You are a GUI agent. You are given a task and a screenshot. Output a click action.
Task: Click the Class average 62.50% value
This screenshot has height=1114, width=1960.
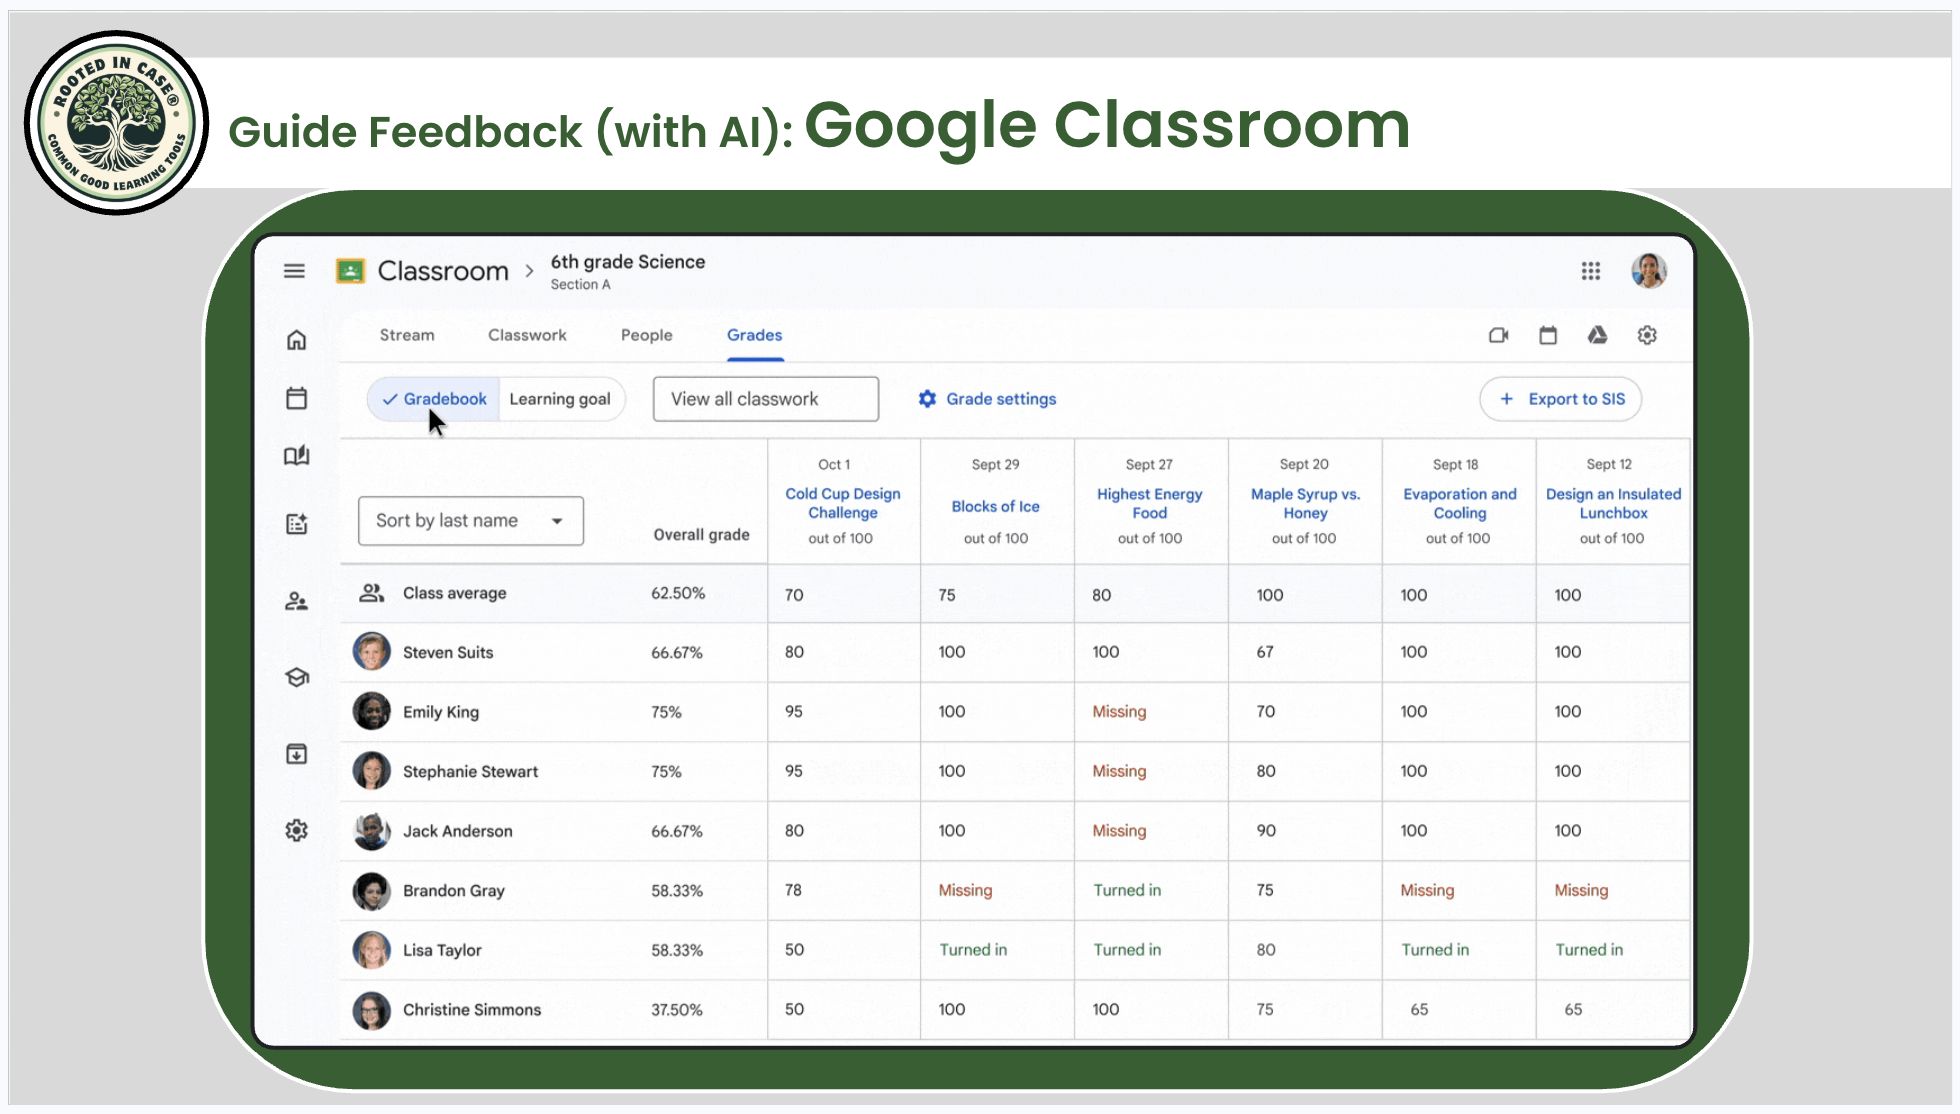pos(678,593)
